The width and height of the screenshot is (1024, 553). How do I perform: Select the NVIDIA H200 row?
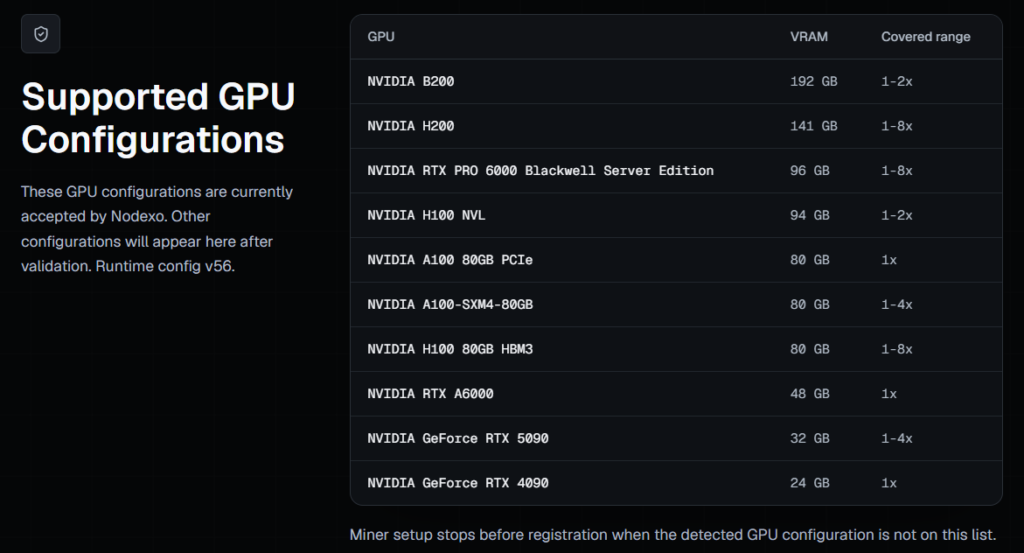[676, 126]
